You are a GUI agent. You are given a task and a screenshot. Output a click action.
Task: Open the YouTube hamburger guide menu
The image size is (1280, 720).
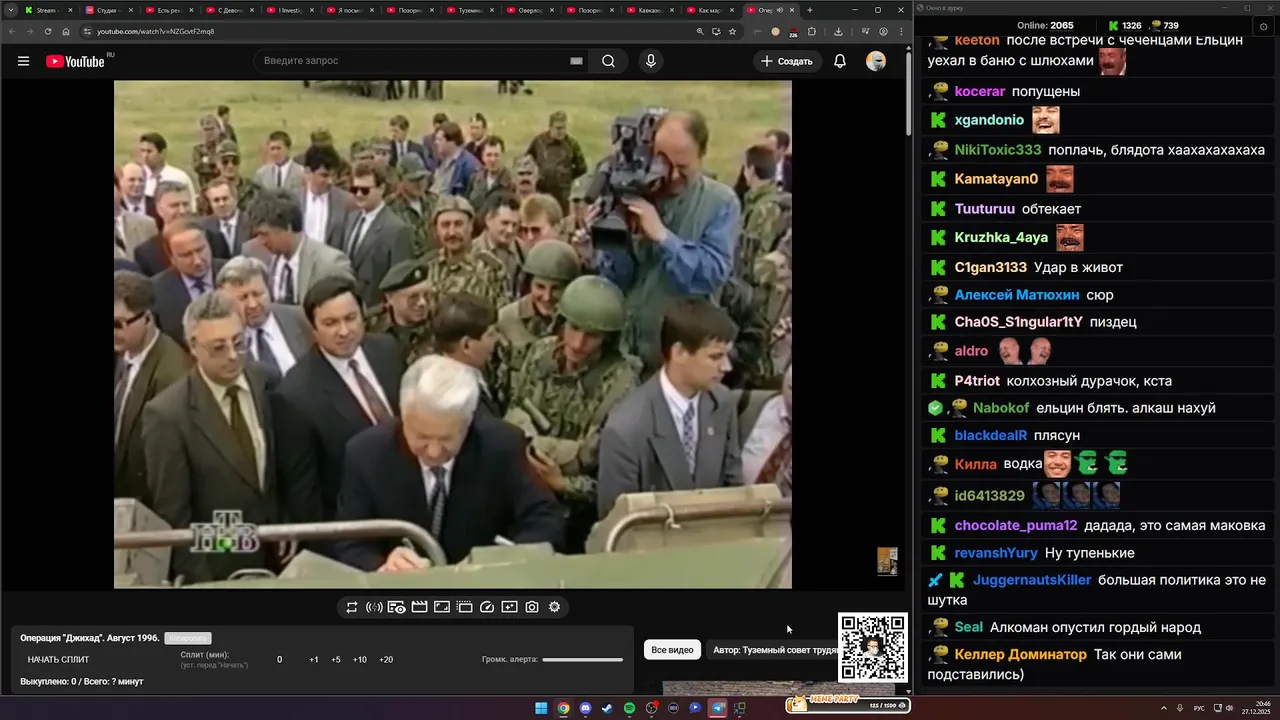(x=23, y=61)
